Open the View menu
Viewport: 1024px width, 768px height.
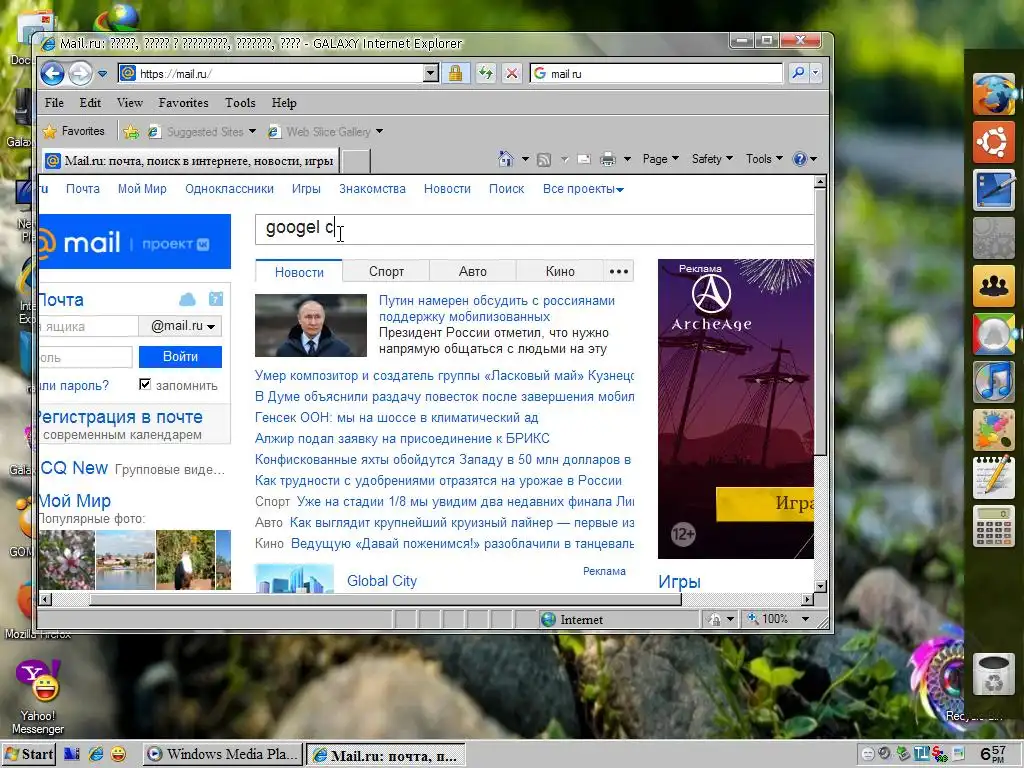(129, 103)
